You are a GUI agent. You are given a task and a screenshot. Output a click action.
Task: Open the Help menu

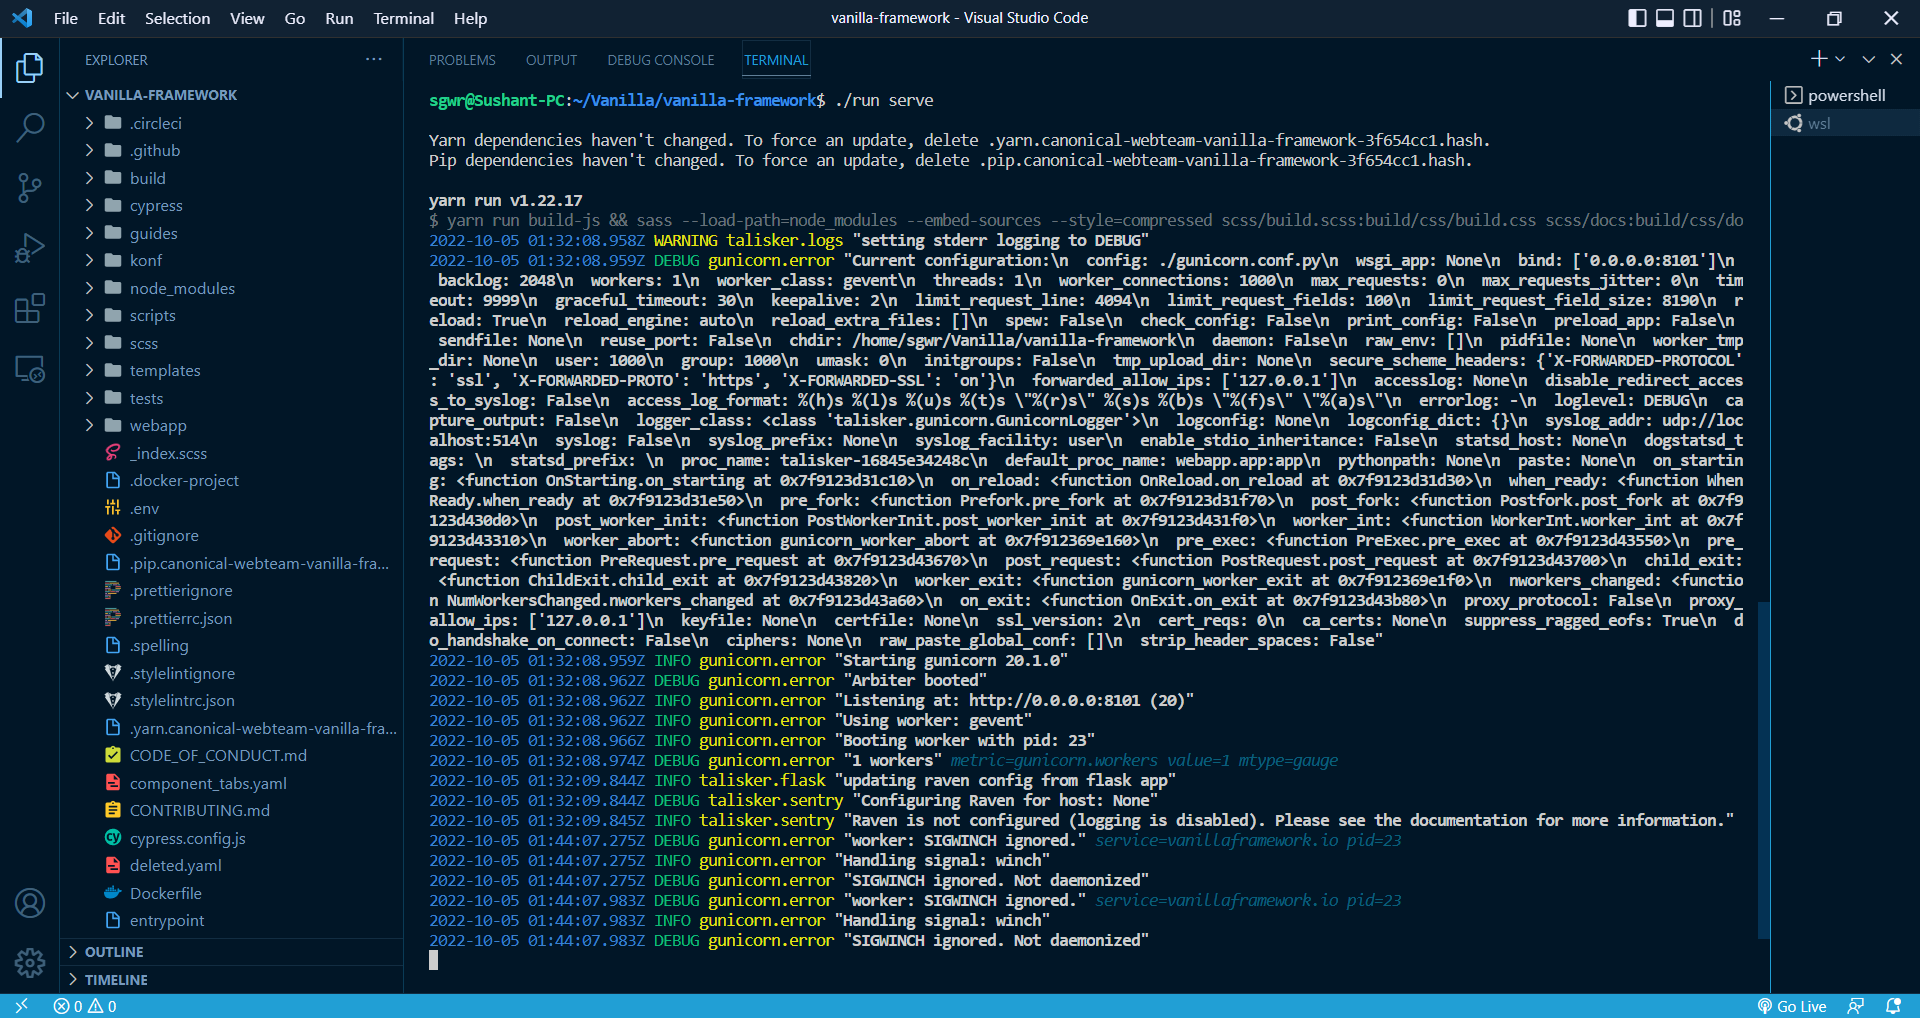click(x=470, y=18)
